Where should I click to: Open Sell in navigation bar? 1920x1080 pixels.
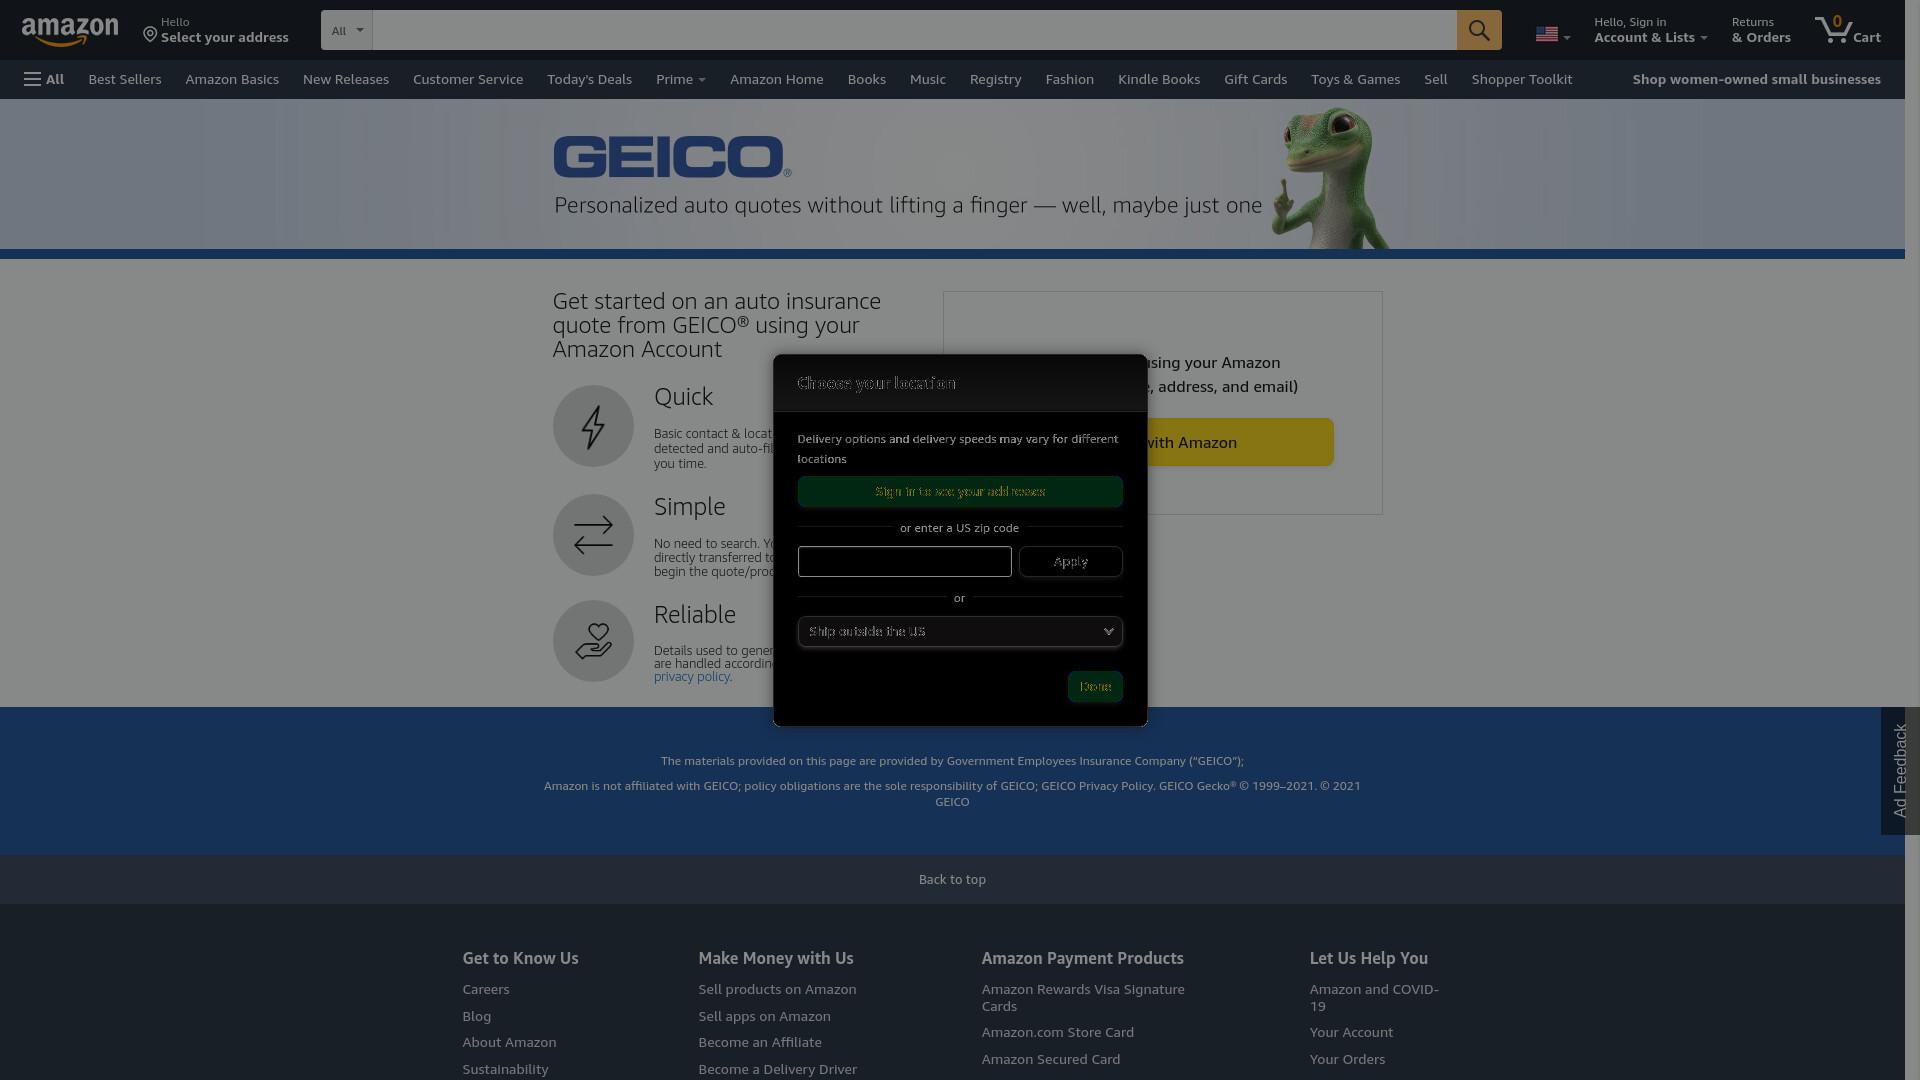pos(1436,79)
